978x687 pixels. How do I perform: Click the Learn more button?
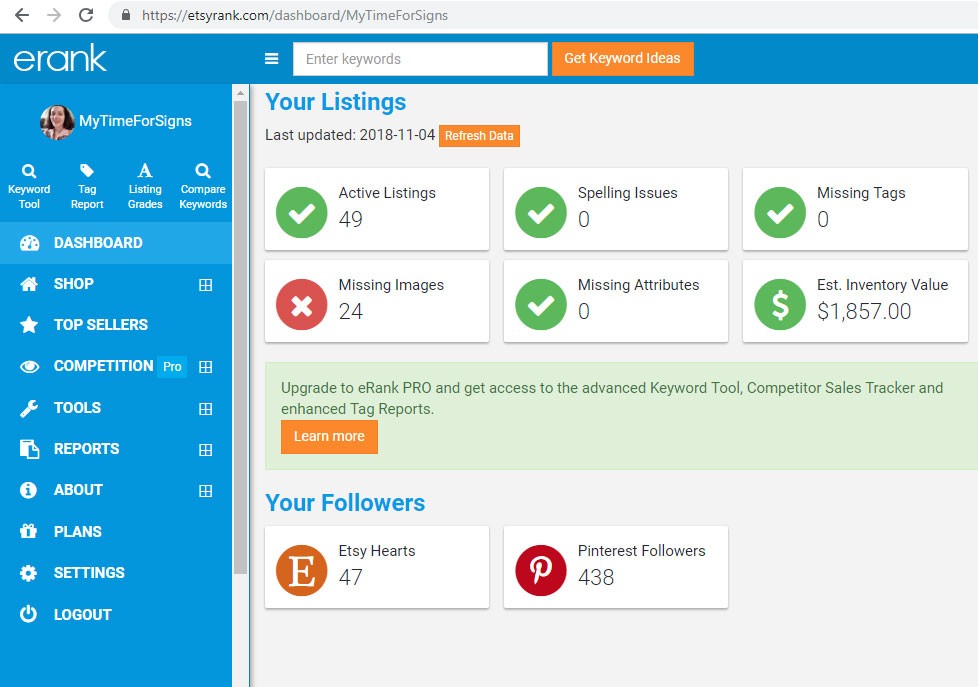tap(329, 437)
